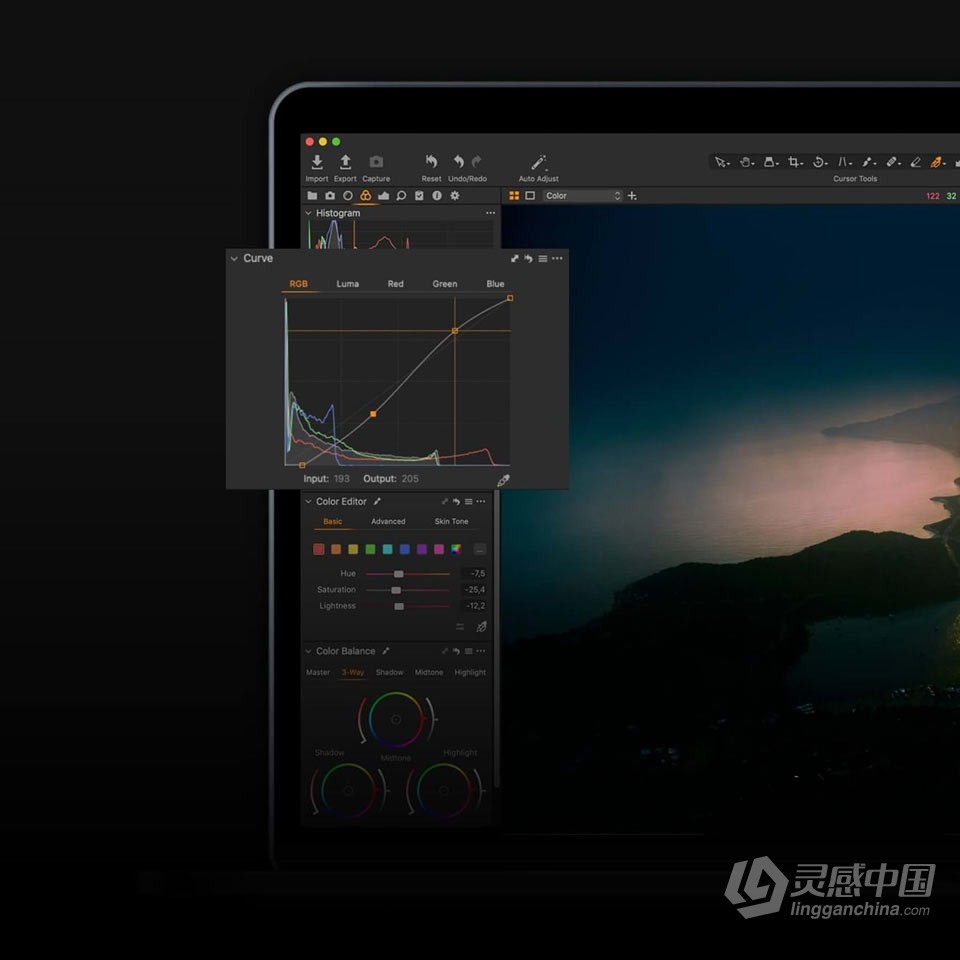Click the Import toolbar icon
Image resolution: width=960 pixels, height=960 pixels.
pos(317,162)
